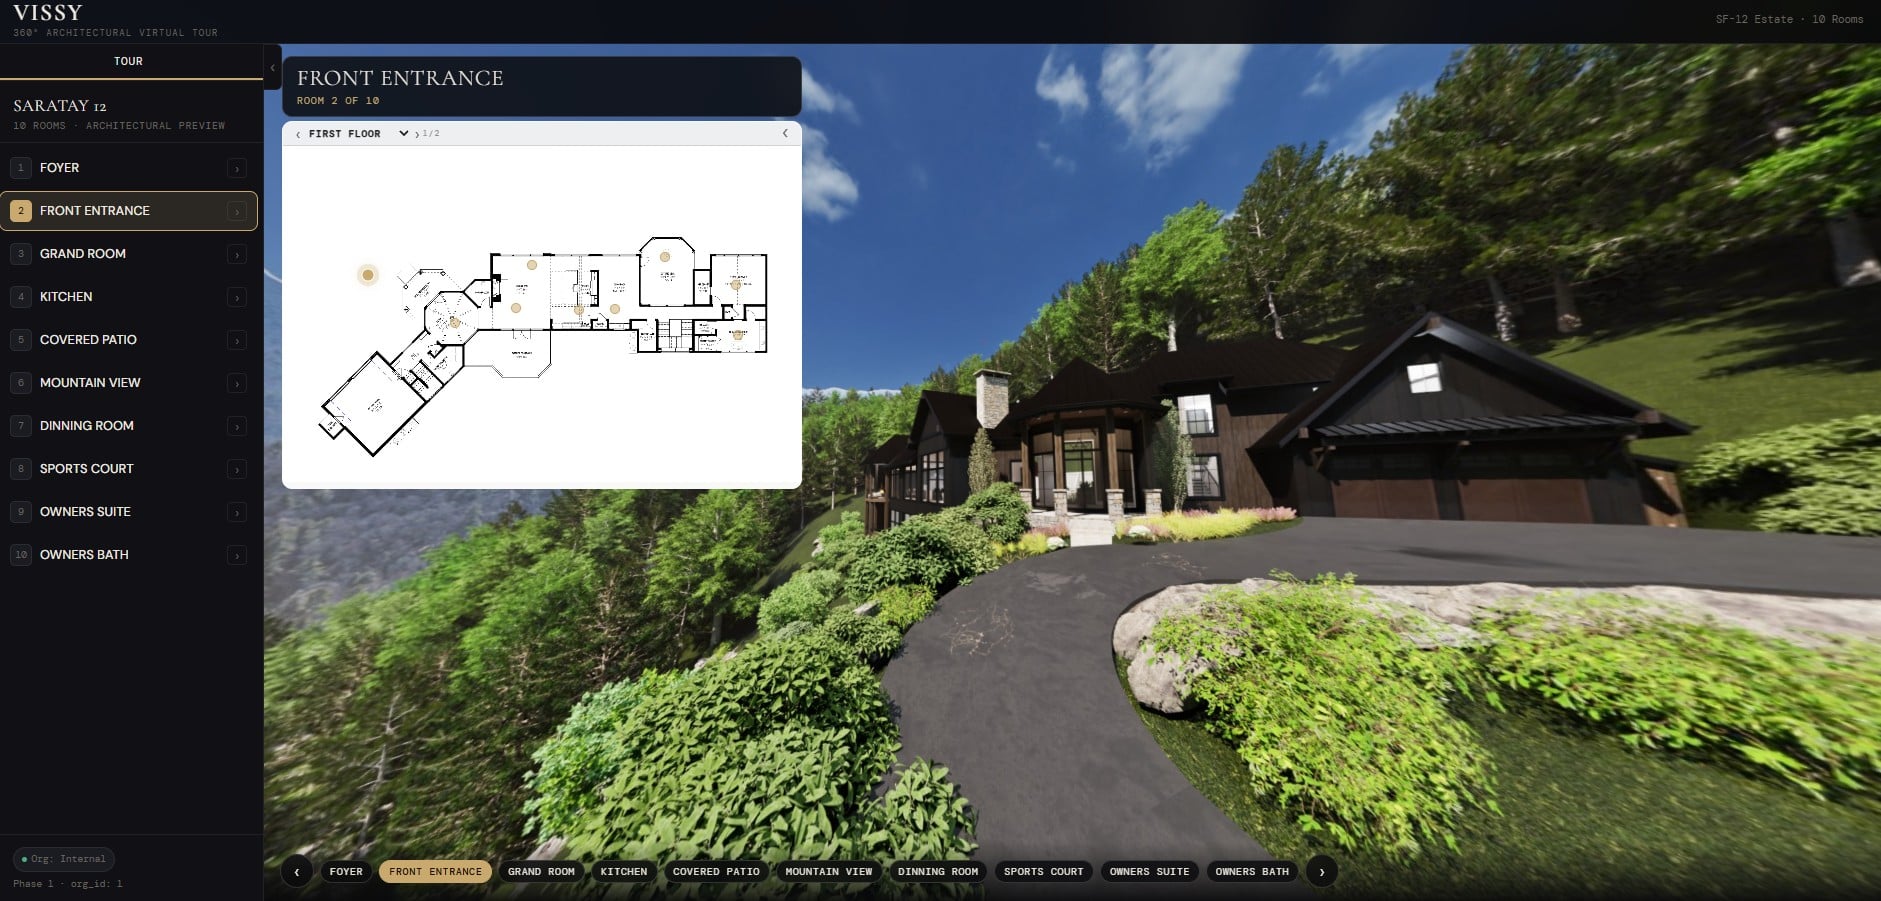The image size is (1881, 901).
Task: Click the ROOM 2 OF 10 subtitle
Action: point(338,101)
